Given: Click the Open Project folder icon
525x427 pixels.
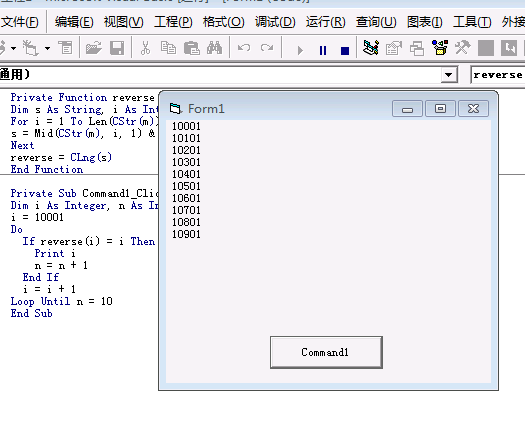Looking at the screenshot, I should [x=93, y=48].
